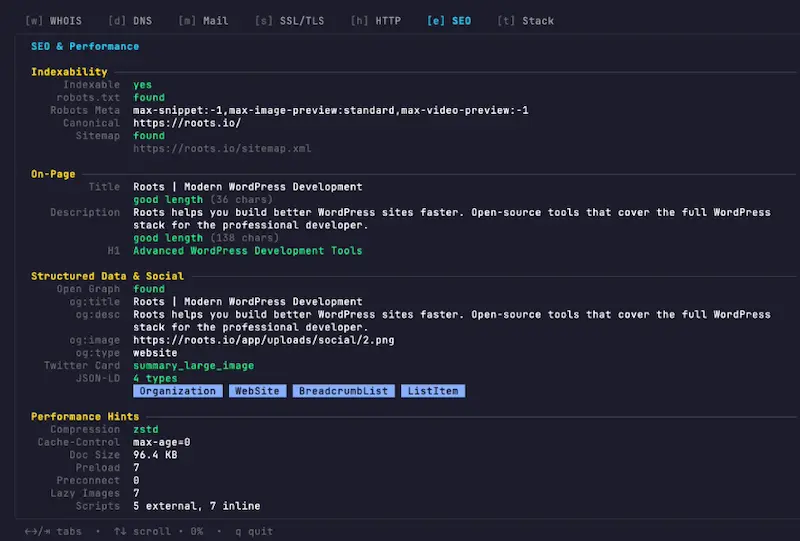The image size is (800, 541).
Task: Click the H1 text Advanced WordPress Development Tools
Action: point(247,251)
